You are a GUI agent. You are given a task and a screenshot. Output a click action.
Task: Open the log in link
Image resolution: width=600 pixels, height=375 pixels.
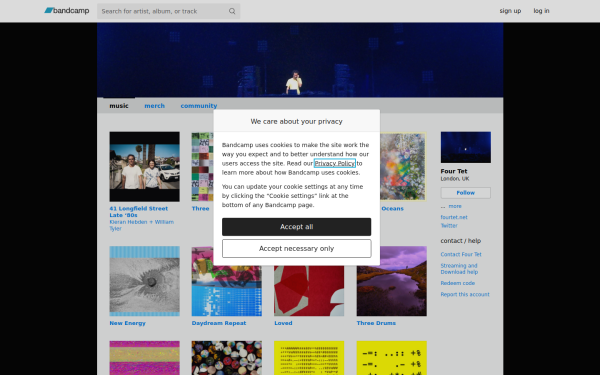coord(541,11)
